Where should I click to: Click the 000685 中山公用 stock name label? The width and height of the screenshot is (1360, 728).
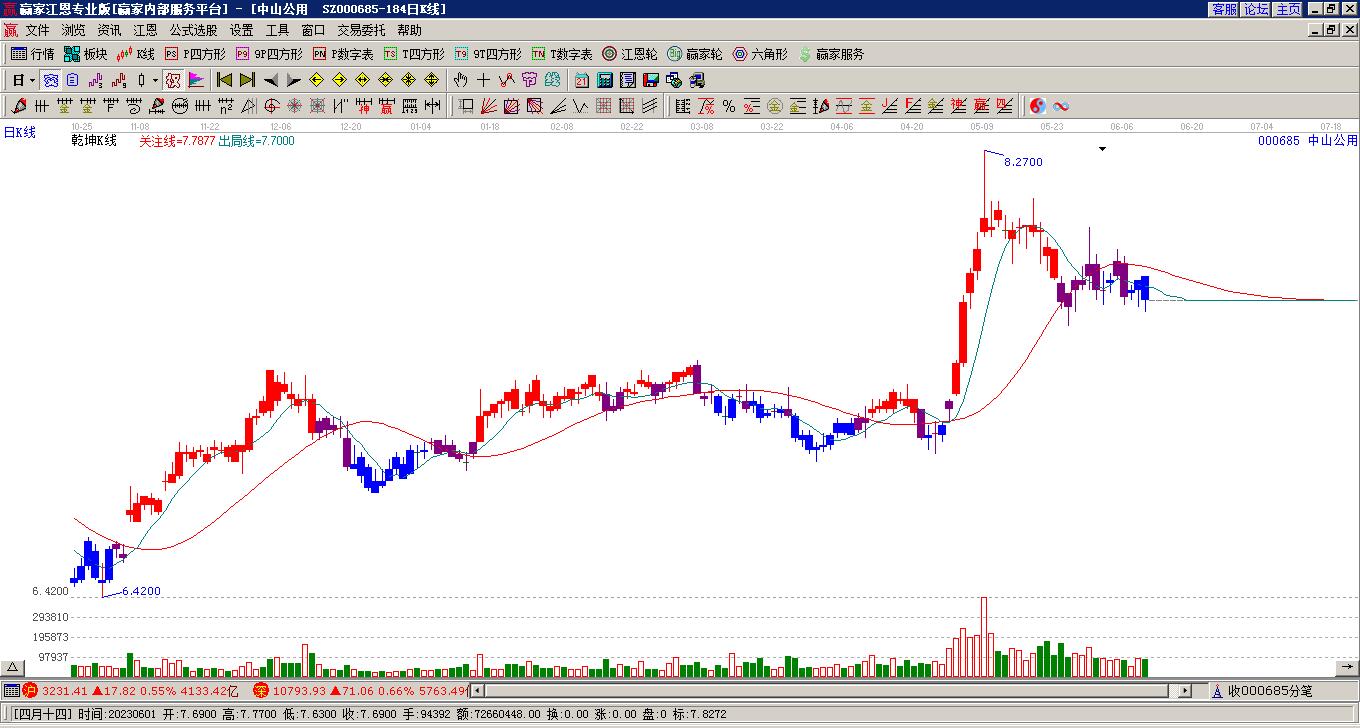[x=1308, y=141]
